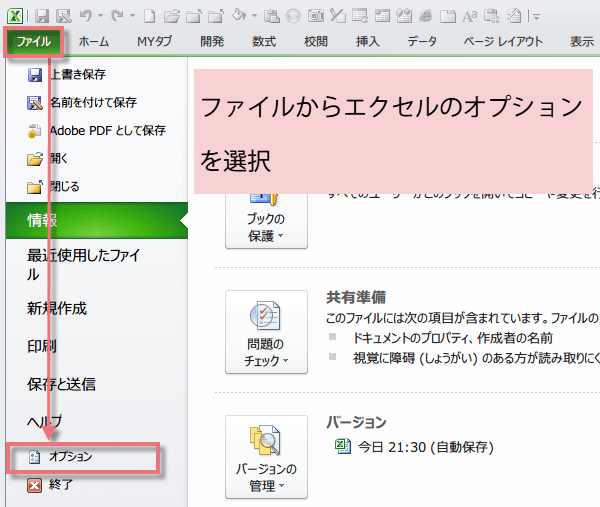Click the Paste clipboard icon in toolbar
Screen dimensions: 600x507
[272, 16]
